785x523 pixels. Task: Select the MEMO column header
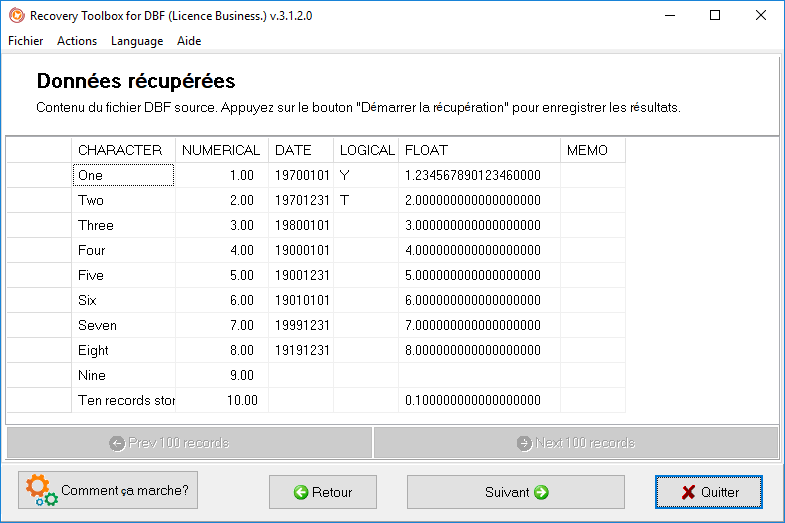[x=593, y=150]
